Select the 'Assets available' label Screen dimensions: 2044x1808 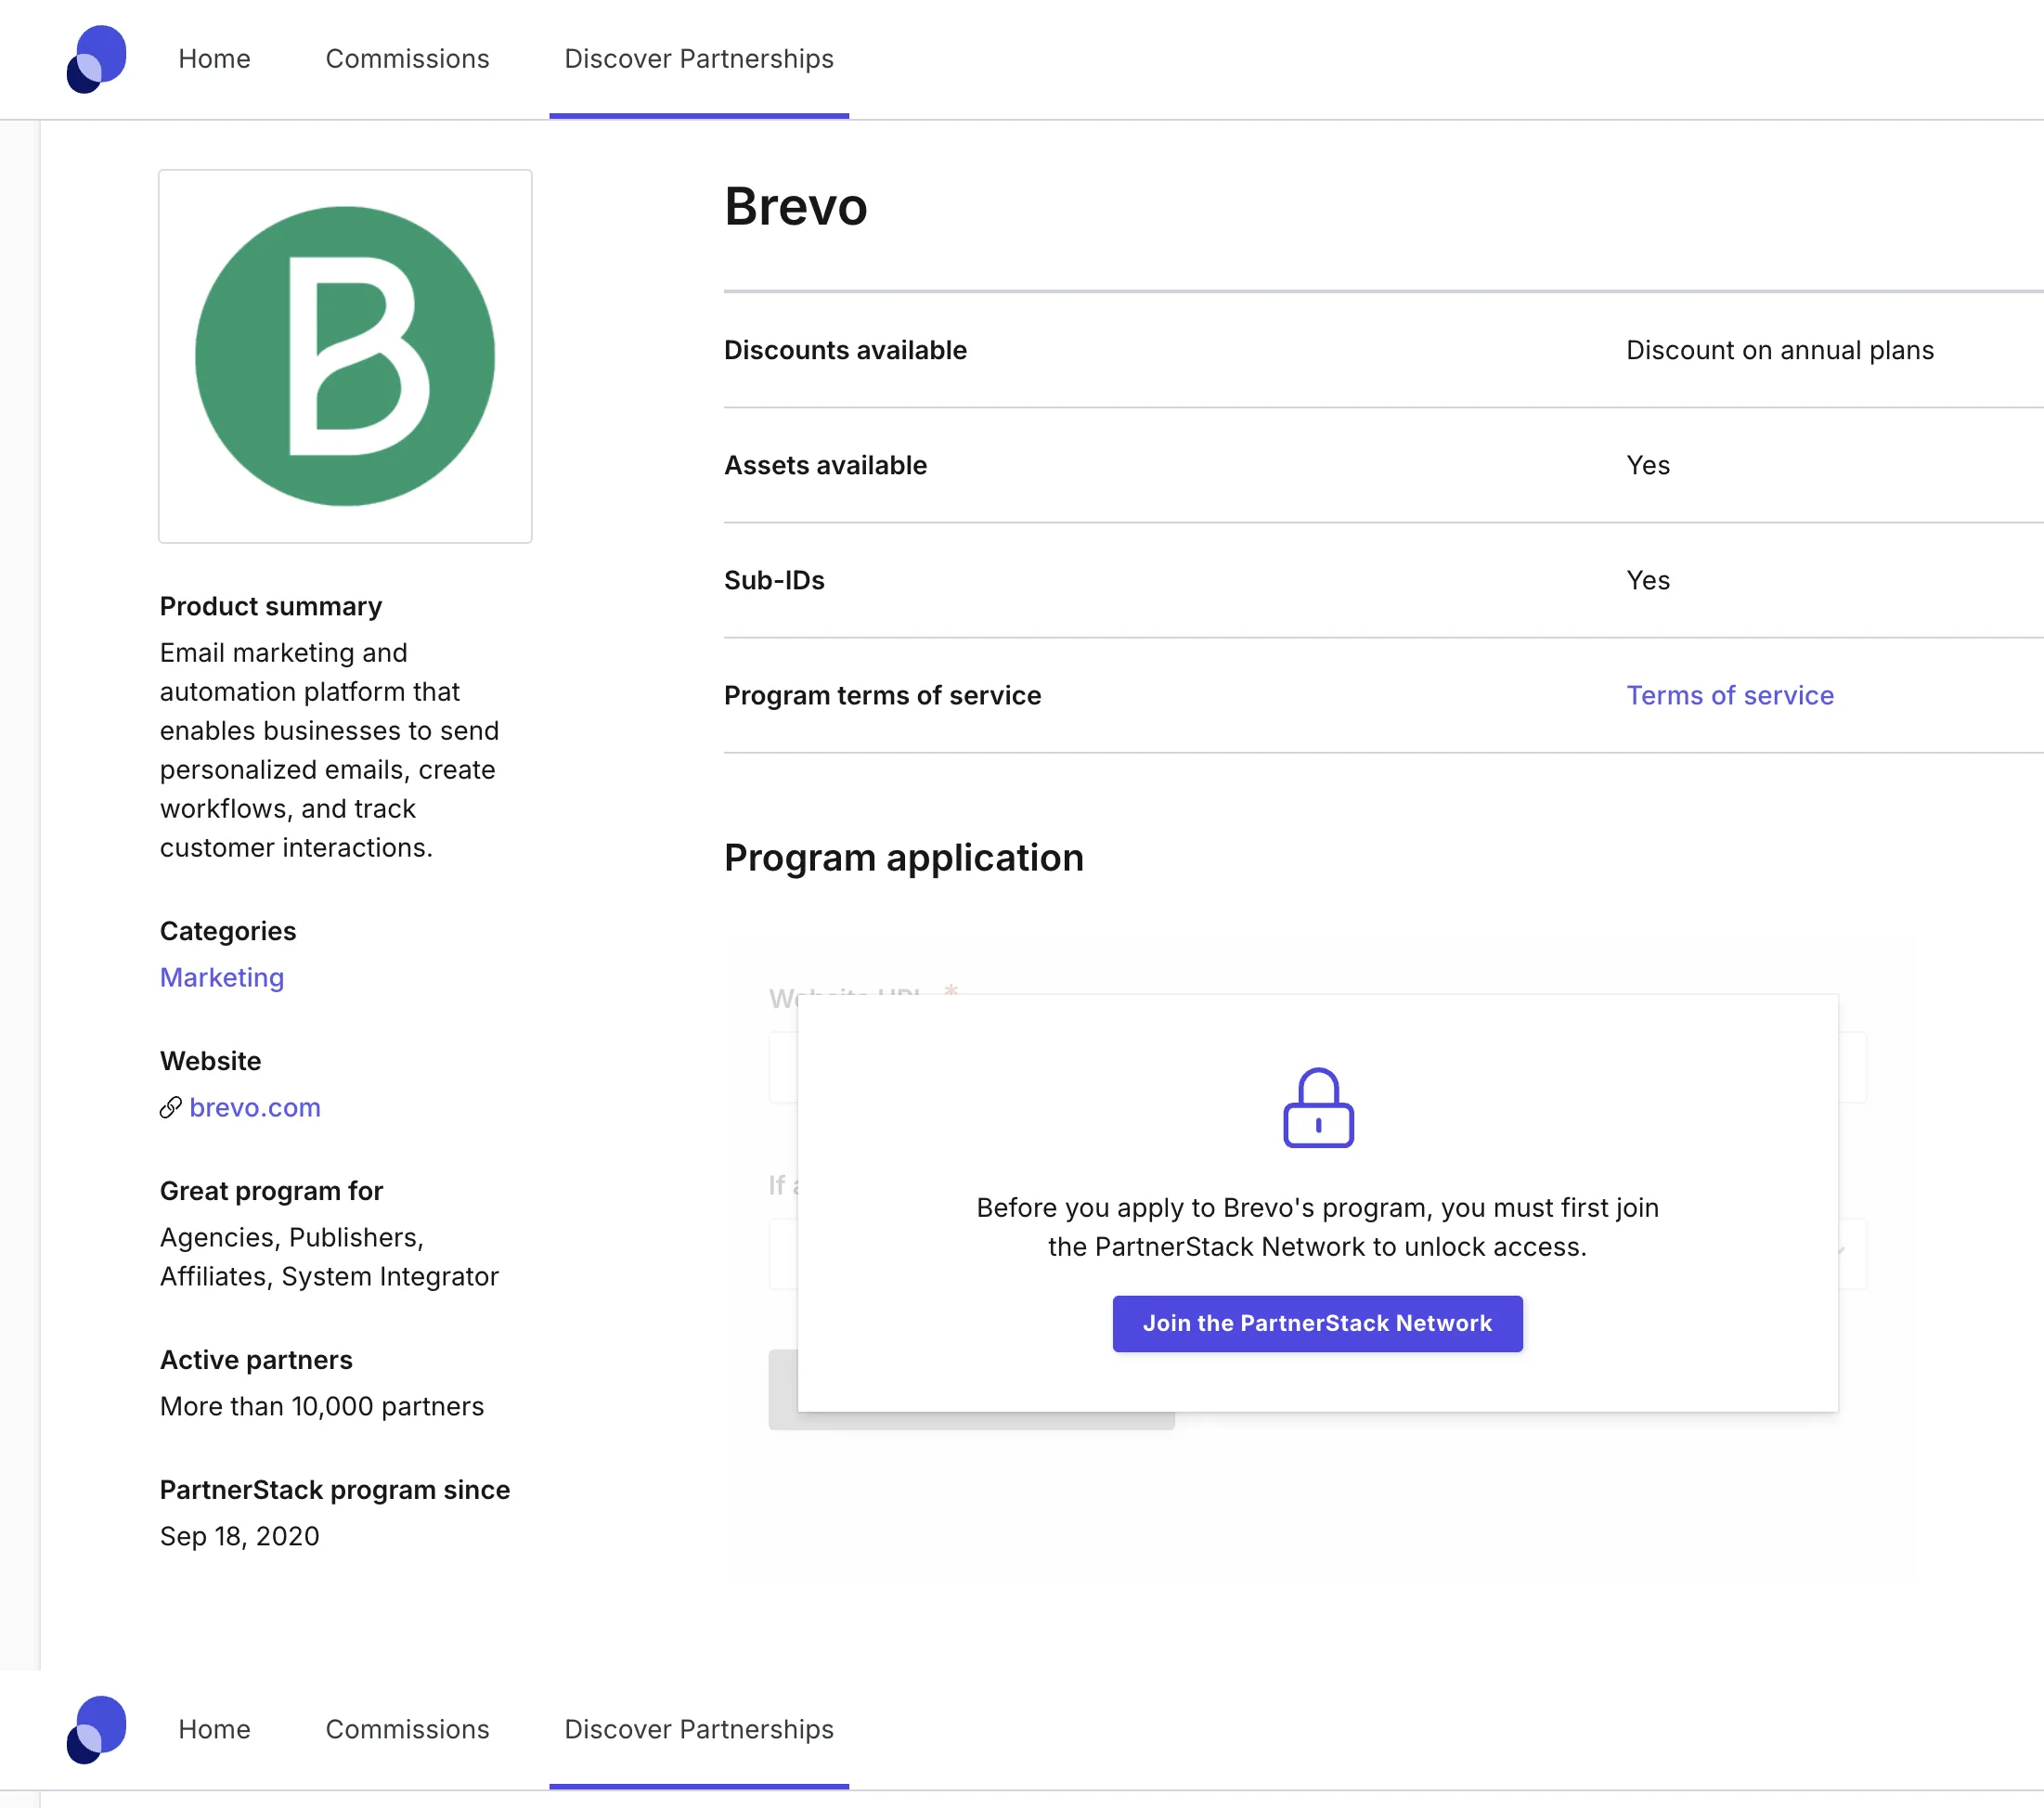pos(825,465)
